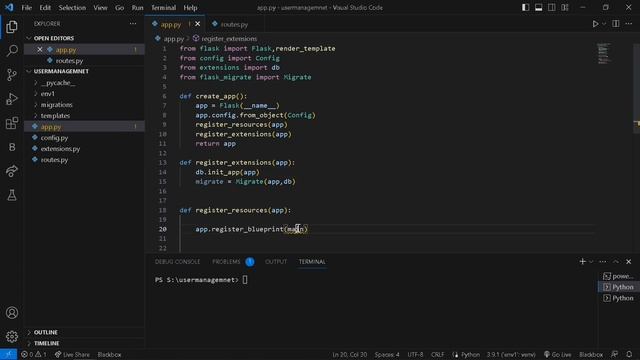Open config.py in file explorer
This screenshot has height=360, width=640.
[x=84, y=138]
